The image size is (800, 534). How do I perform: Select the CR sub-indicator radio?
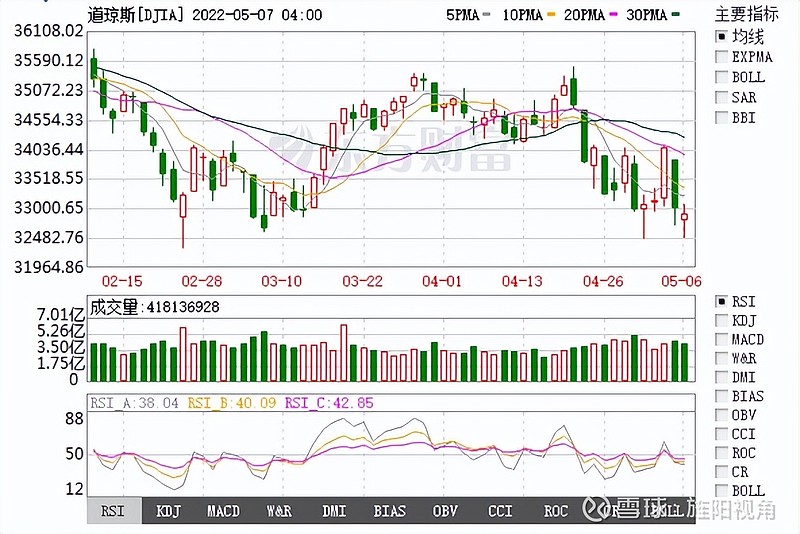point(721,471)
